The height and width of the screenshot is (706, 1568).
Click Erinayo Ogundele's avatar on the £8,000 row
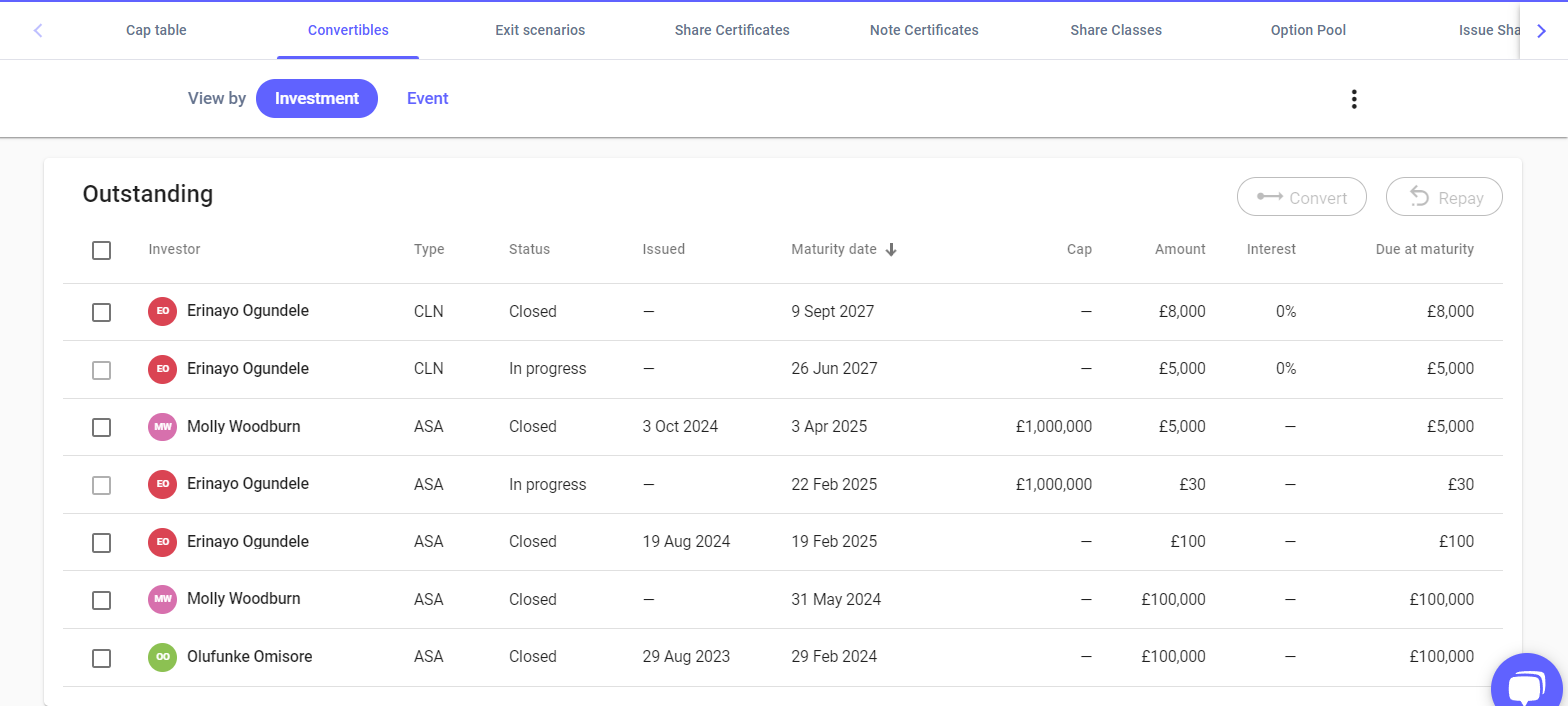click(x=162, y=311)
